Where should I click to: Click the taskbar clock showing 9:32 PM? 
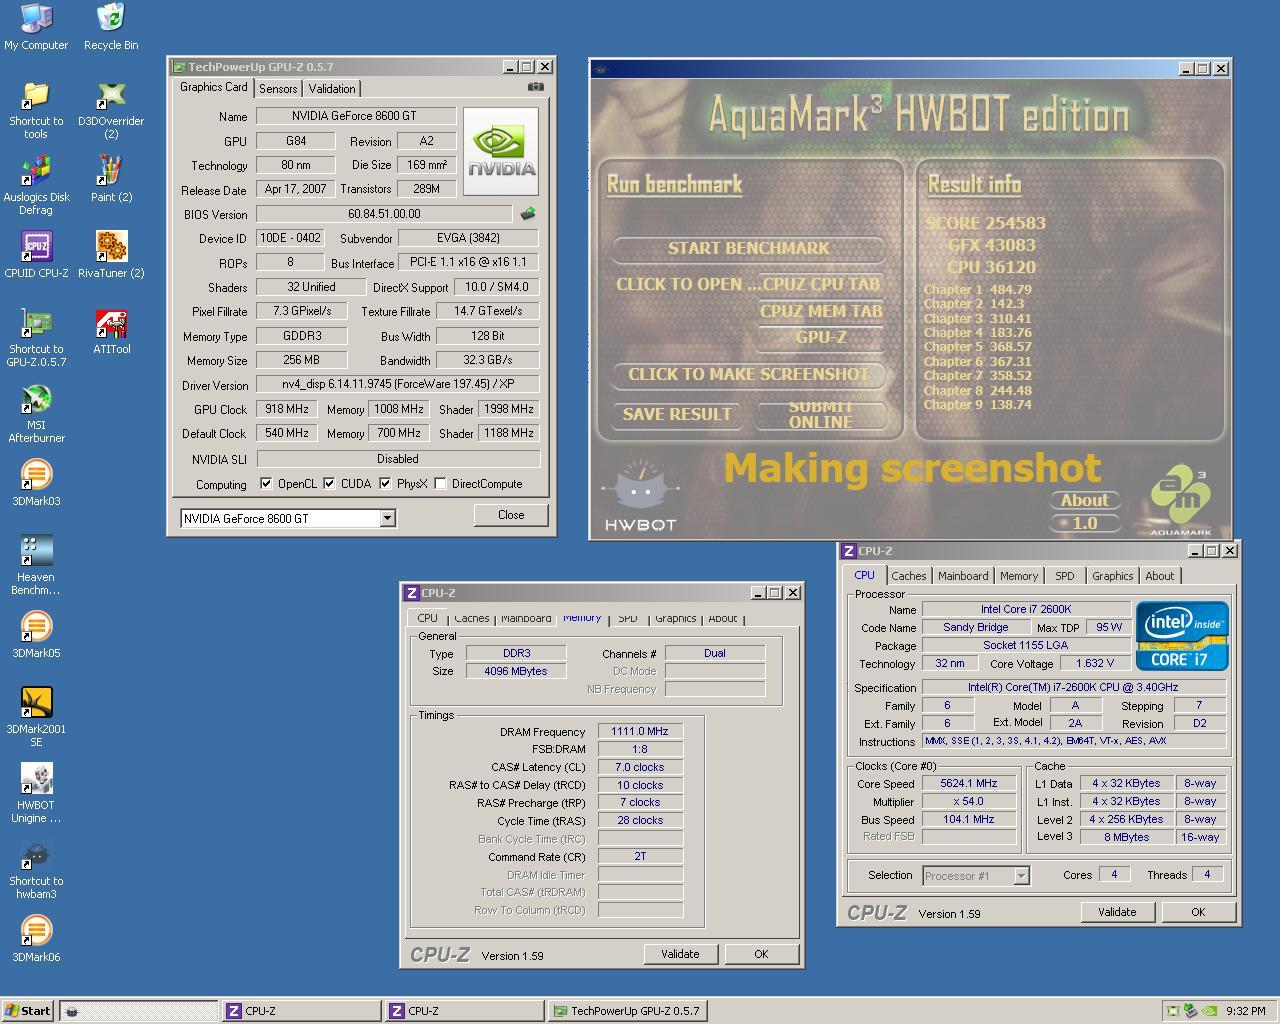pos(1246,1011)
